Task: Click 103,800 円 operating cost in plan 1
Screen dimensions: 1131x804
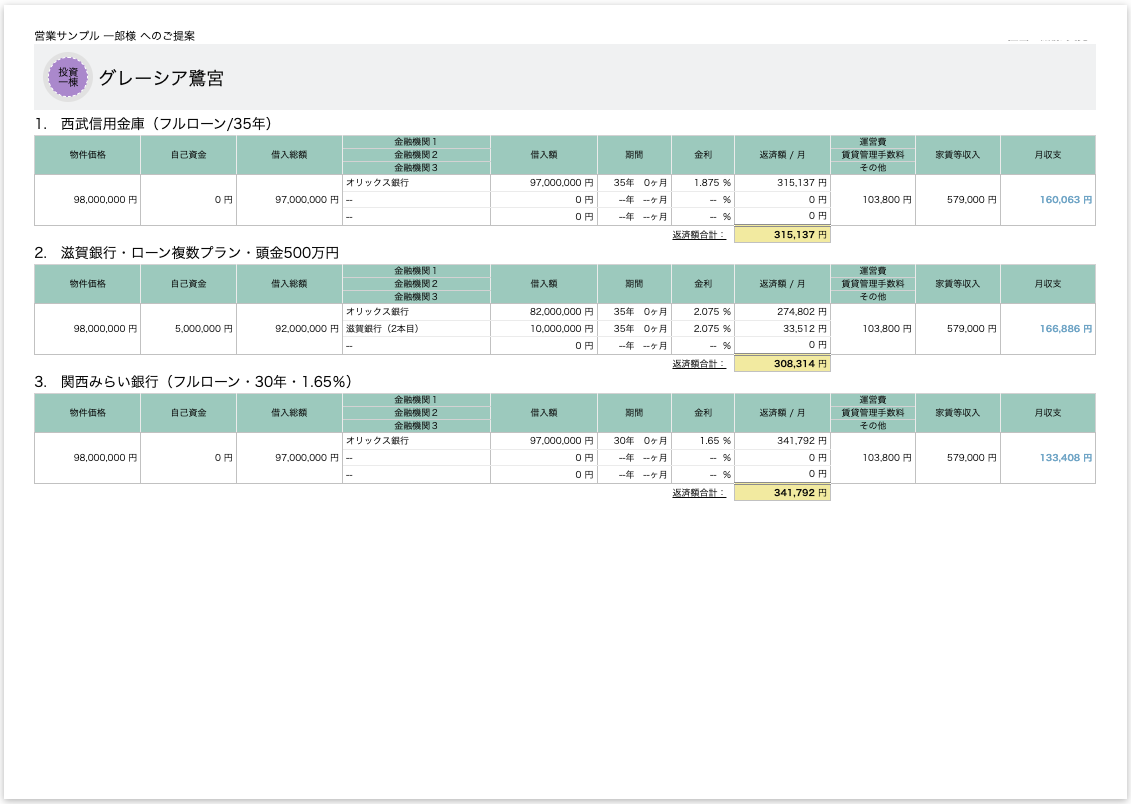Action: [x=873, y=200]
